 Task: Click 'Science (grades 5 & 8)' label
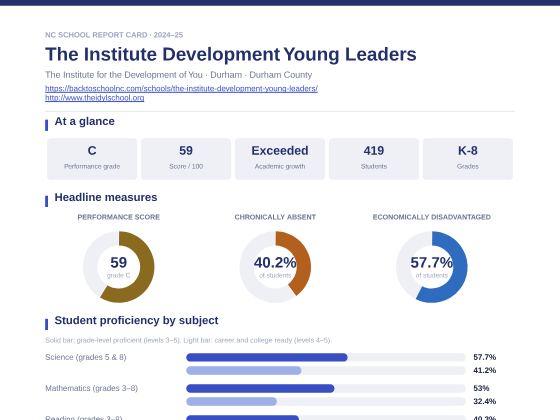pyautogui.click(x=86, y=357)
